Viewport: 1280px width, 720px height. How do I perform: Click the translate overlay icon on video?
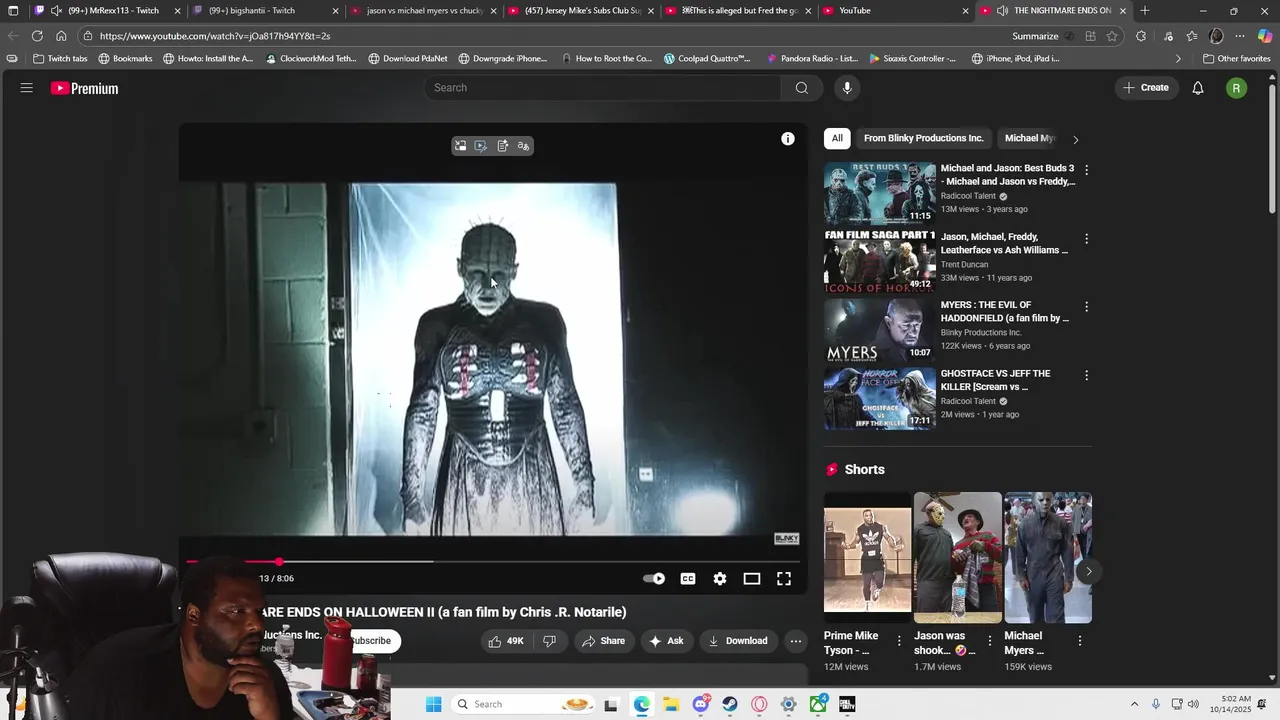[523, 146]
